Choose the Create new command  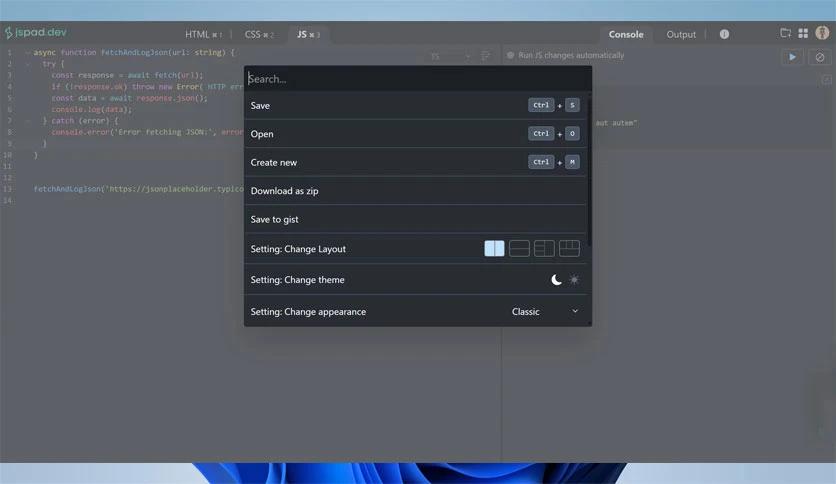pos(415,162)
